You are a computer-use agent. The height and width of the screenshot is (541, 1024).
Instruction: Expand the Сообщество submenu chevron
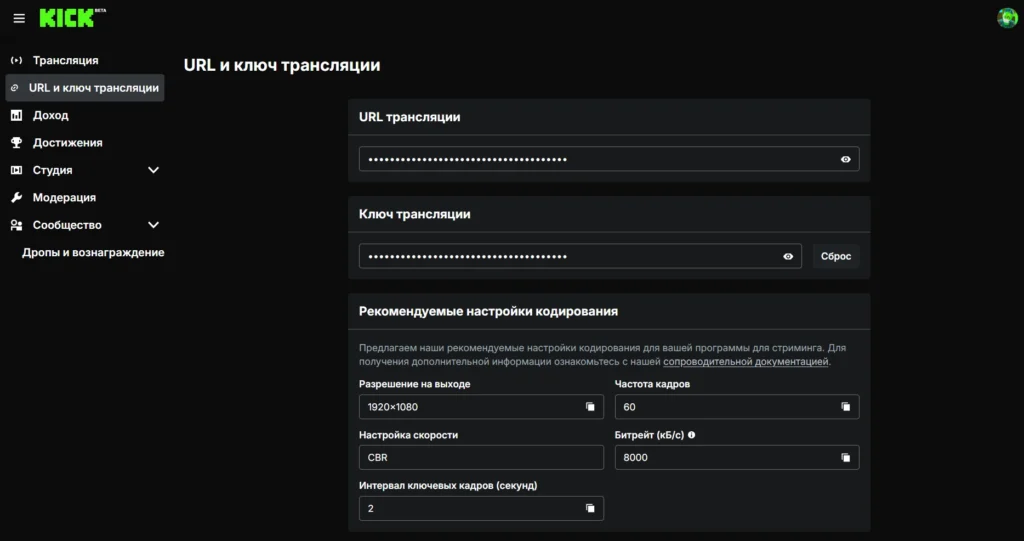click(x=153, y=225)
